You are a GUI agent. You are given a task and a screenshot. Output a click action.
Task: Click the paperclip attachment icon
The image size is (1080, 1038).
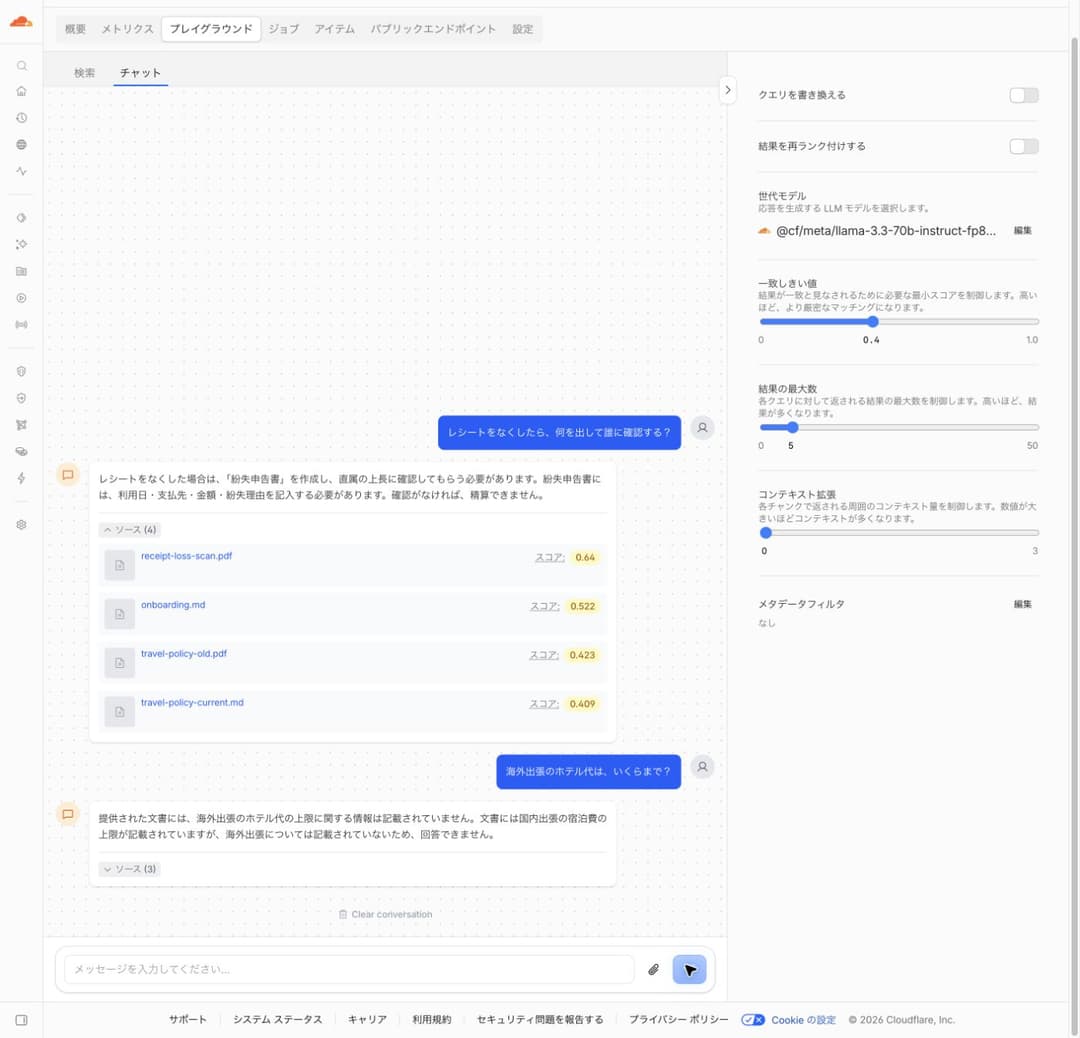[x=653, y=969]
